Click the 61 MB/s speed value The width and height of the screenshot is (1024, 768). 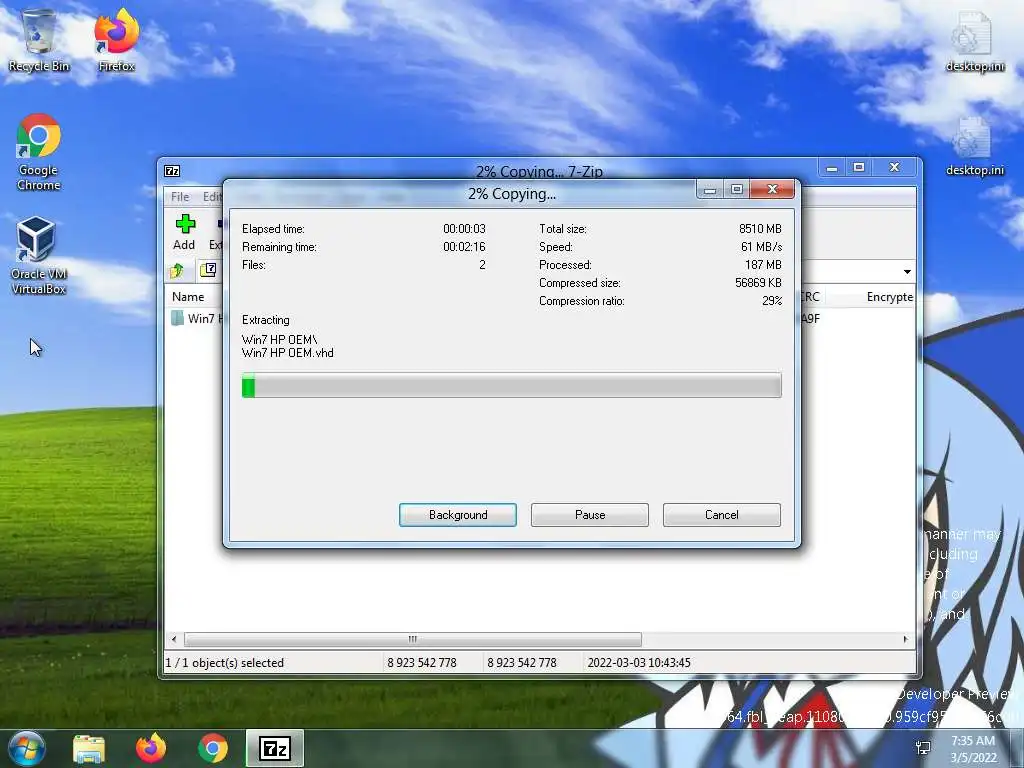coord(761,247)
